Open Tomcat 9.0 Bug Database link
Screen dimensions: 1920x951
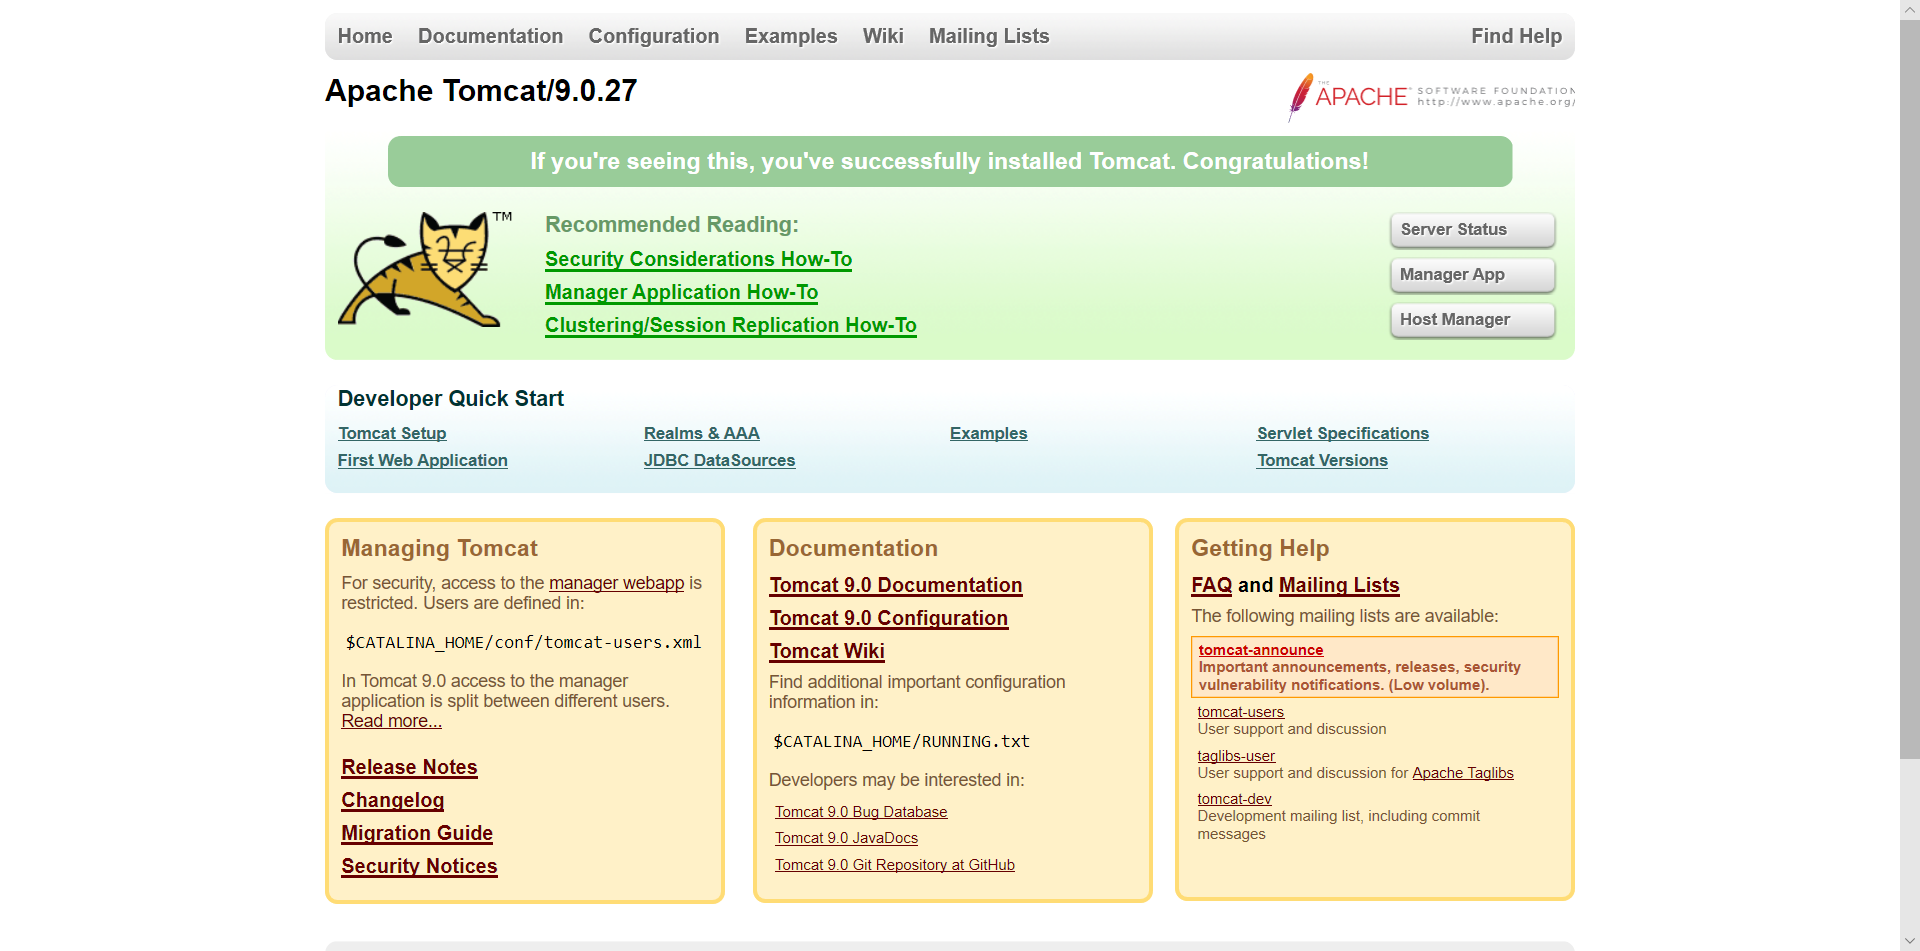[x=861, y=812]
